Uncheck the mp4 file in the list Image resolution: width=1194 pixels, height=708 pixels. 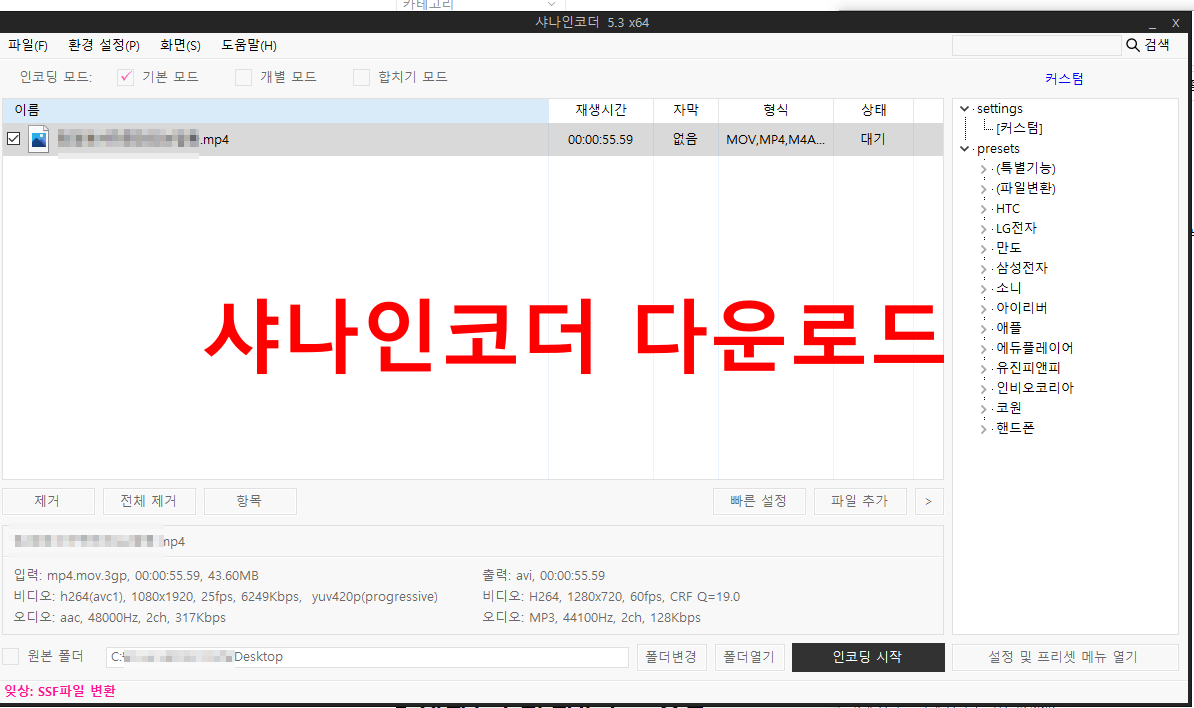tap(13, 139)
